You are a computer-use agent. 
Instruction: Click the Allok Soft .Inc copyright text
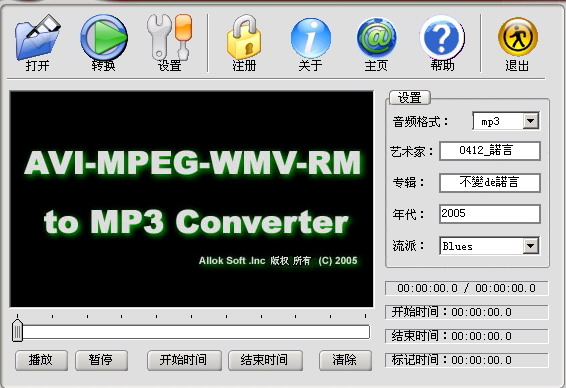point(278,261)
